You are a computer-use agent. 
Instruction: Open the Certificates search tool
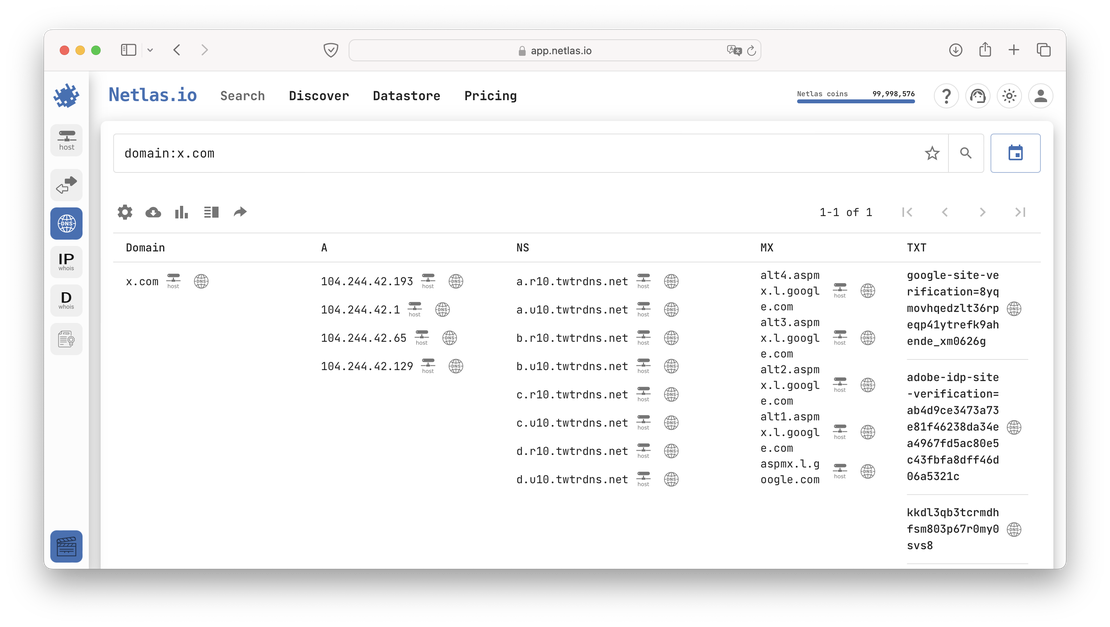click(x=66, y=338)
